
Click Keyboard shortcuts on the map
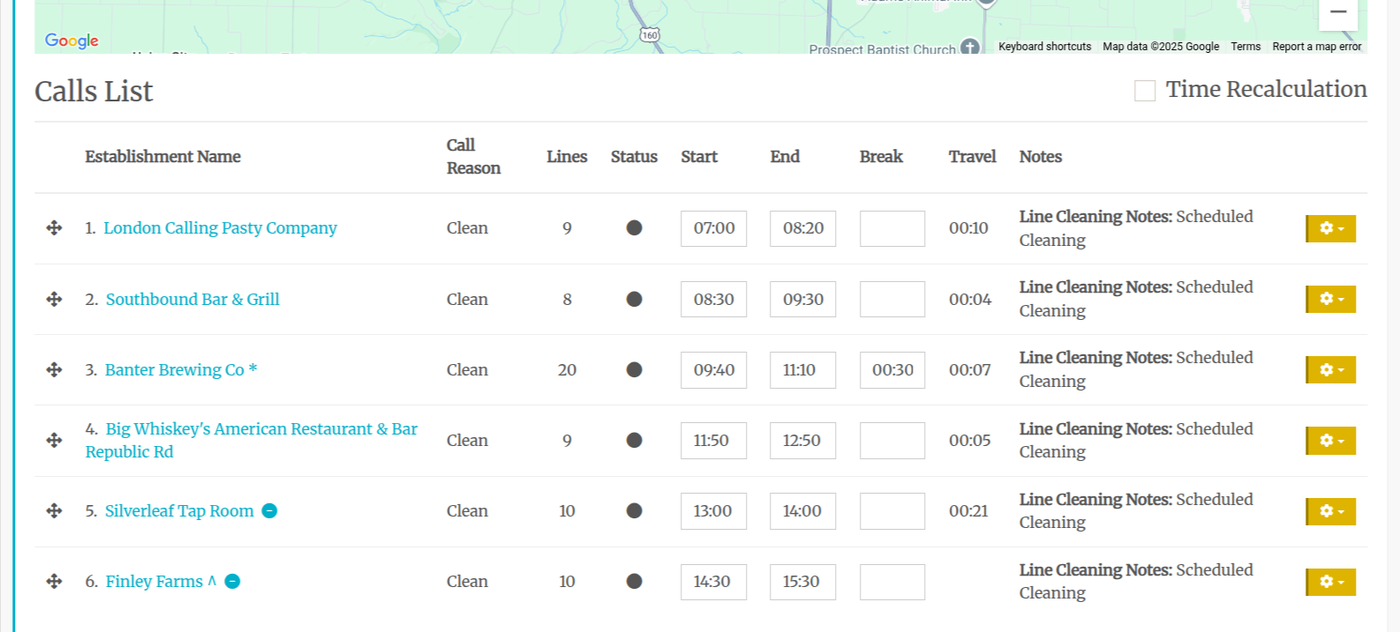pos(1044,47)
